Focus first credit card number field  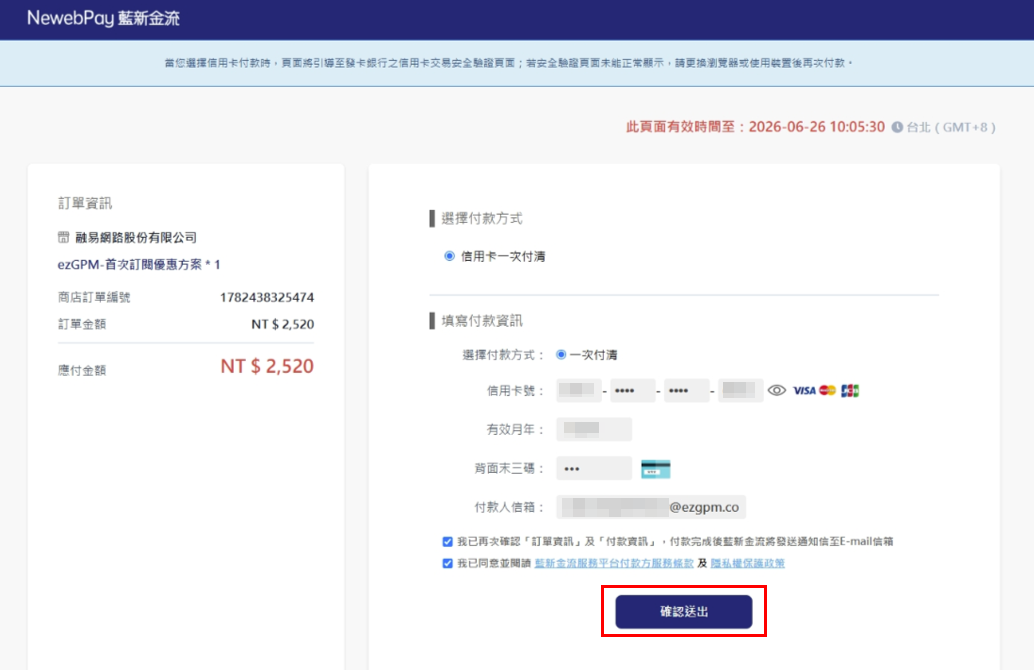[x=579, y=390]
